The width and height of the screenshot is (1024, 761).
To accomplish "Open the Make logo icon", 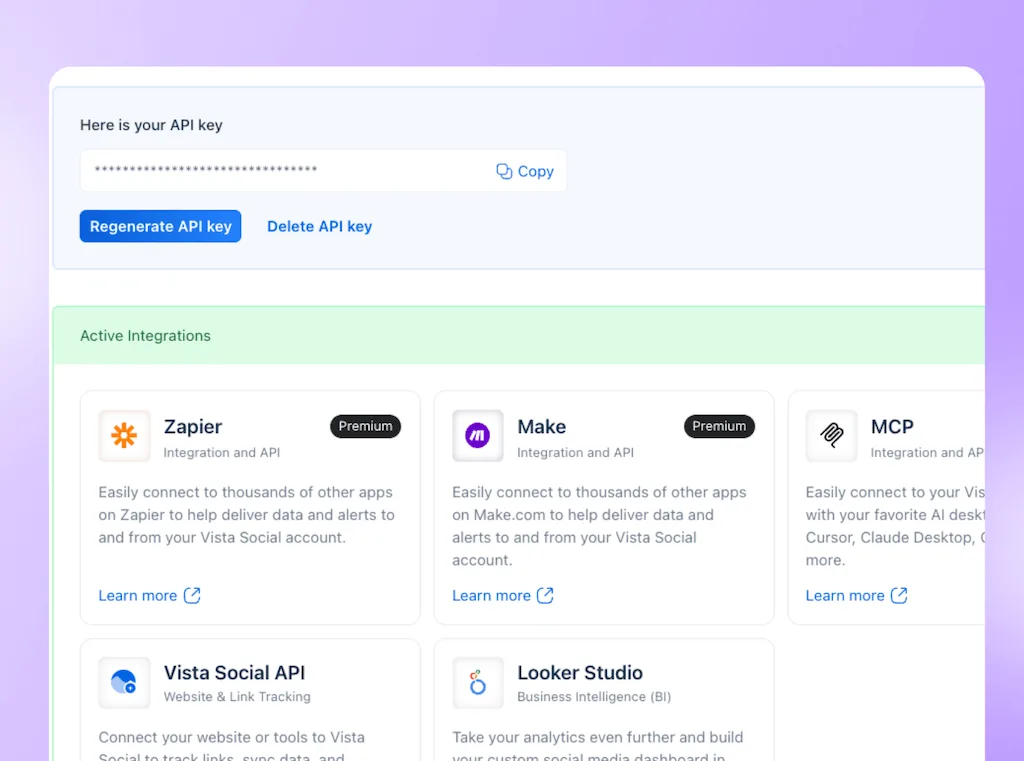I will tap(477, 436).
